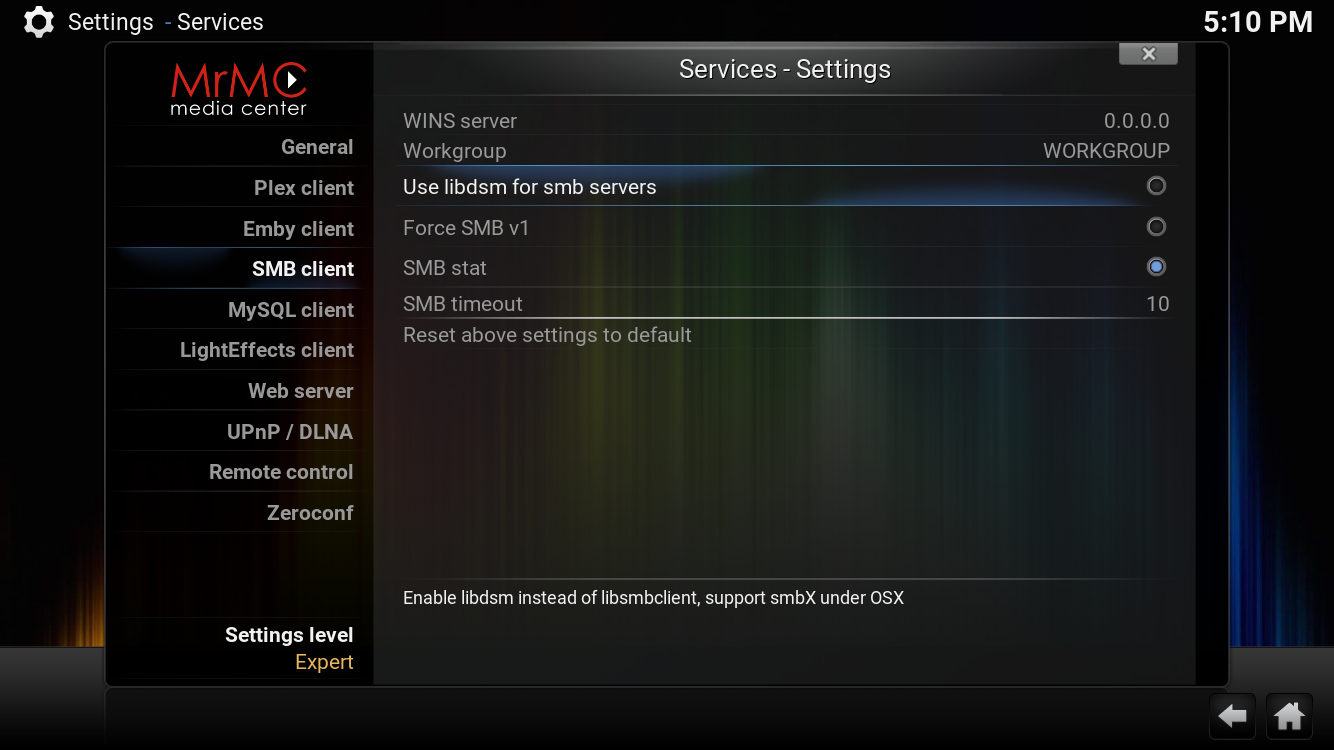Image resolution: width=1334 pixels, height=750 pixels.
Task: Go to Web server settings
Action: coord(301,391)
